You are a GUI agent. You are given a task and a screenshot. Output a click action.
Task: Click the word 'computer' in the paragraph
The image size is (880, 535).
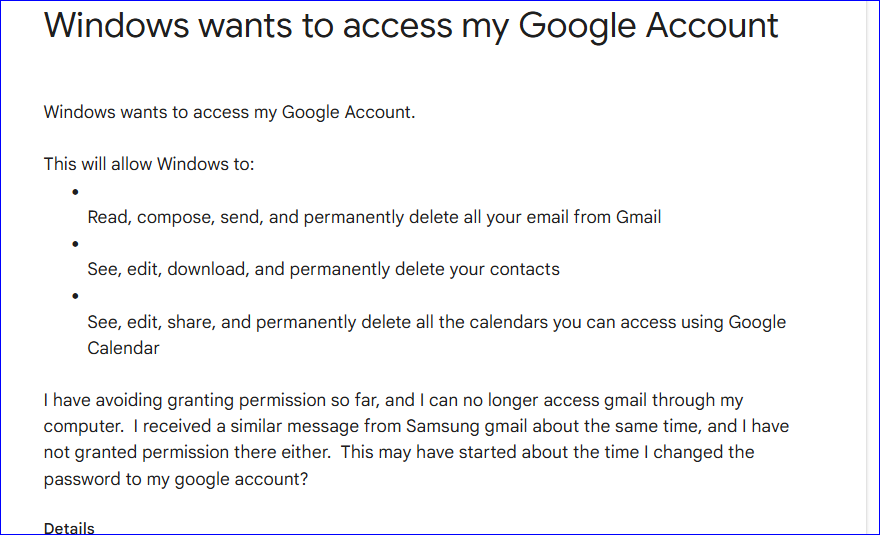click(x=78, y=426)
